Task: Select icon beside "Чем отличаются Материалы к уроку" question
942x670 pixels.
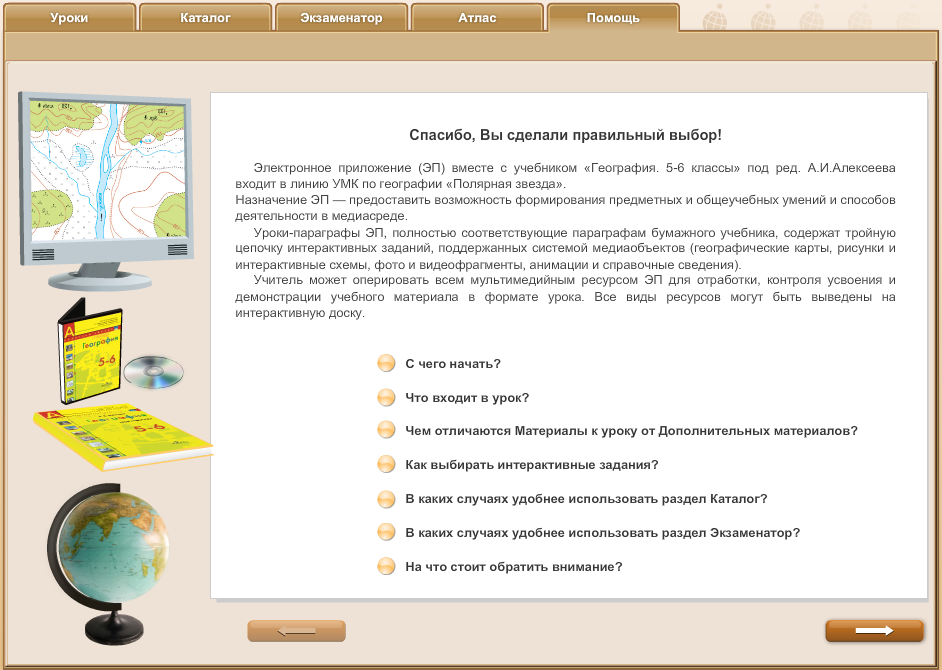Action: 386,430
